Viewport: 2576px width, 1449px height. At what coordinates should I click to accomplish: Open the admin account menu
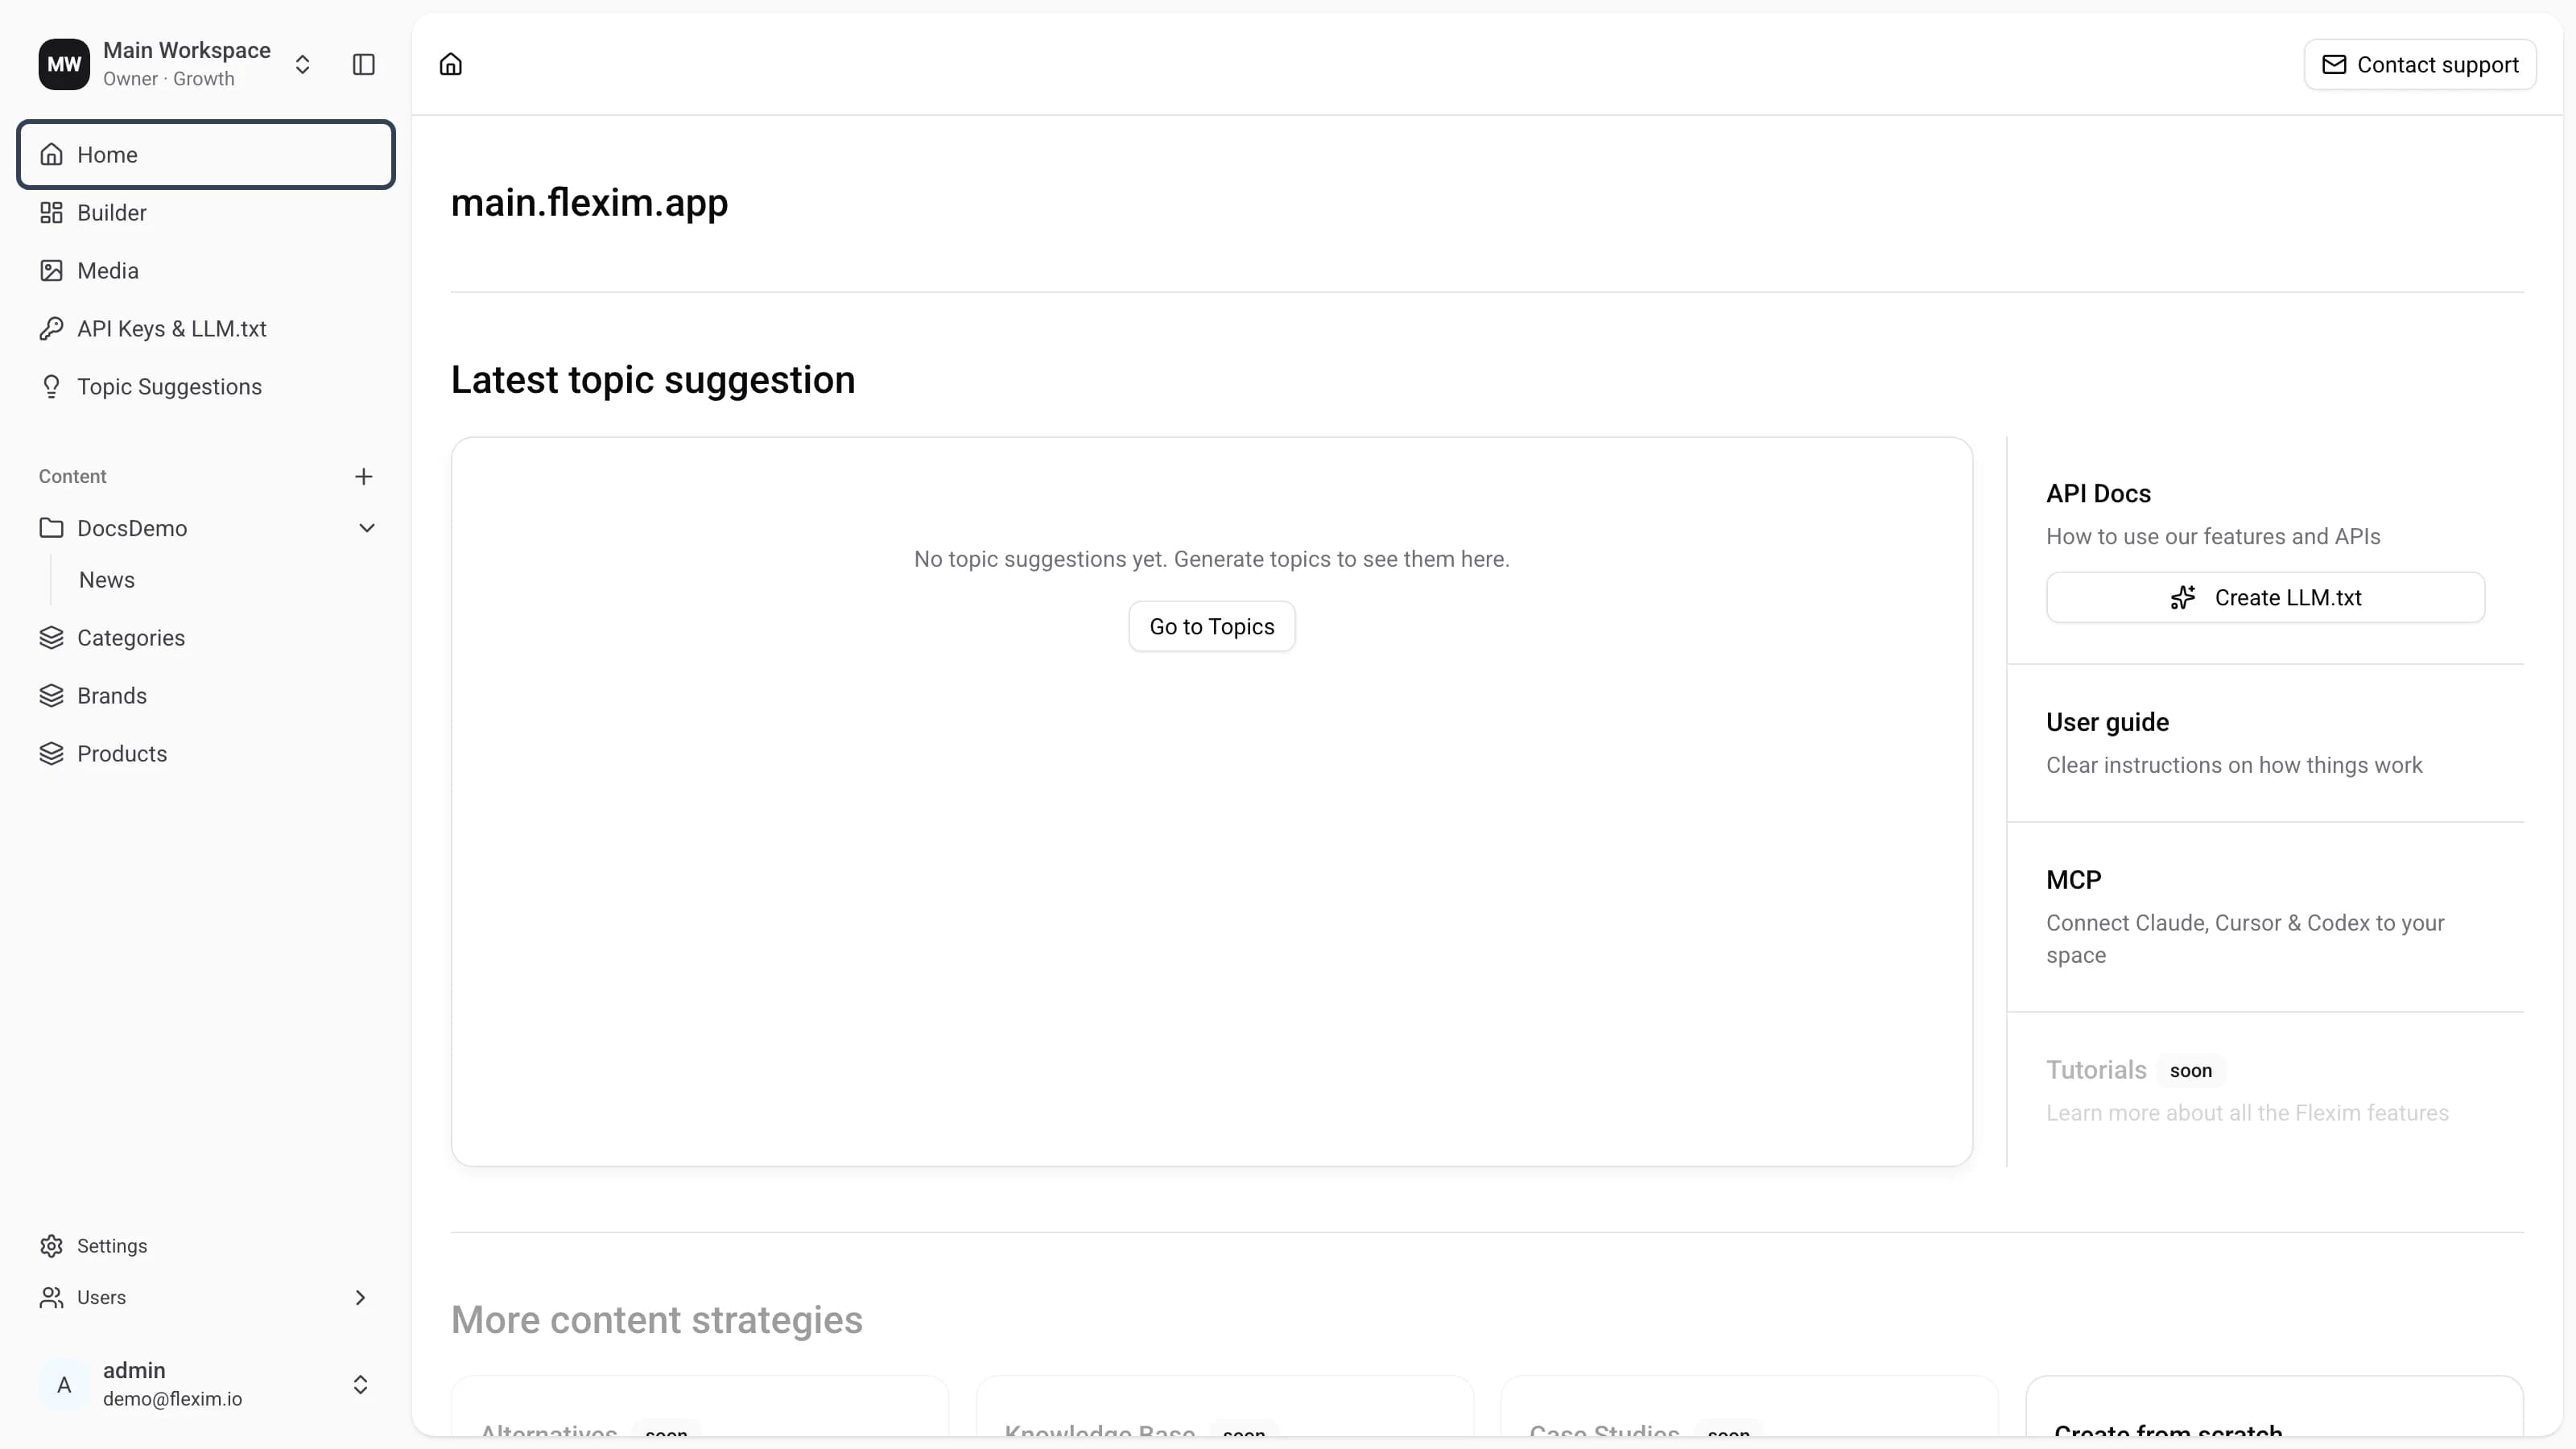click(x=206, y=1385)
